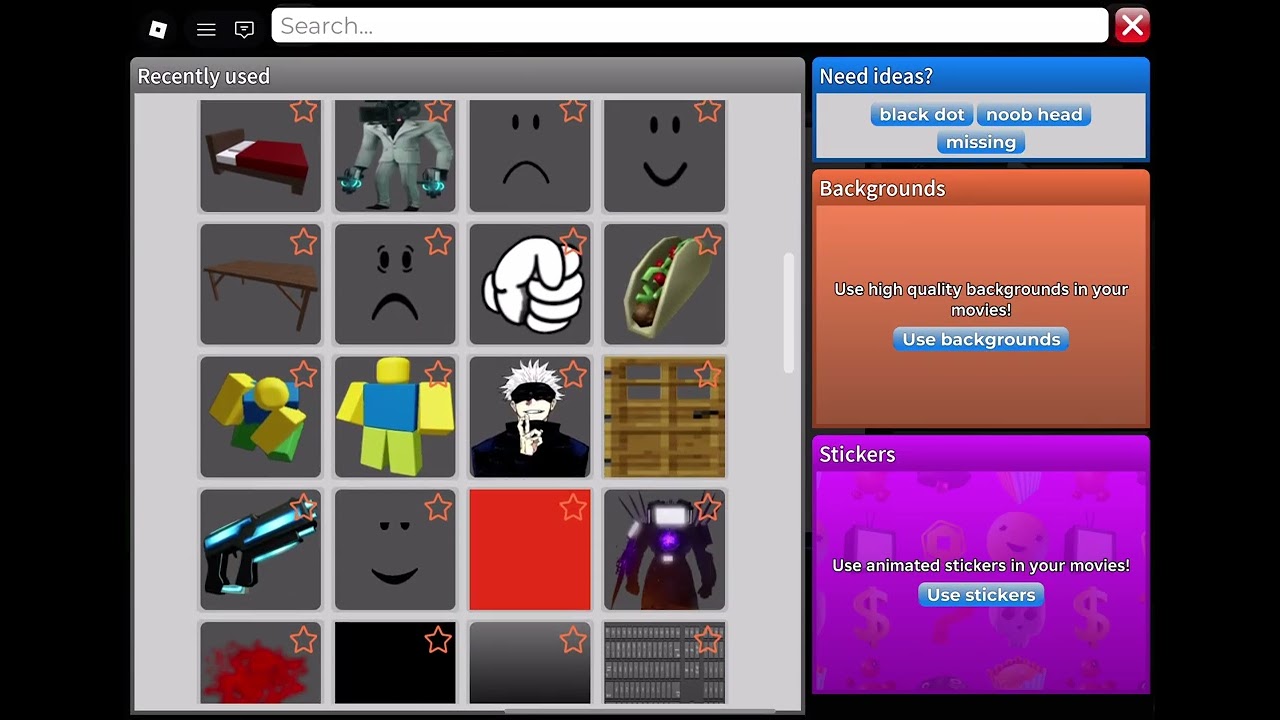Click the Backgrounds panel heading
1280x720 pixels.
pyautogui.click(x=882, y=188)
